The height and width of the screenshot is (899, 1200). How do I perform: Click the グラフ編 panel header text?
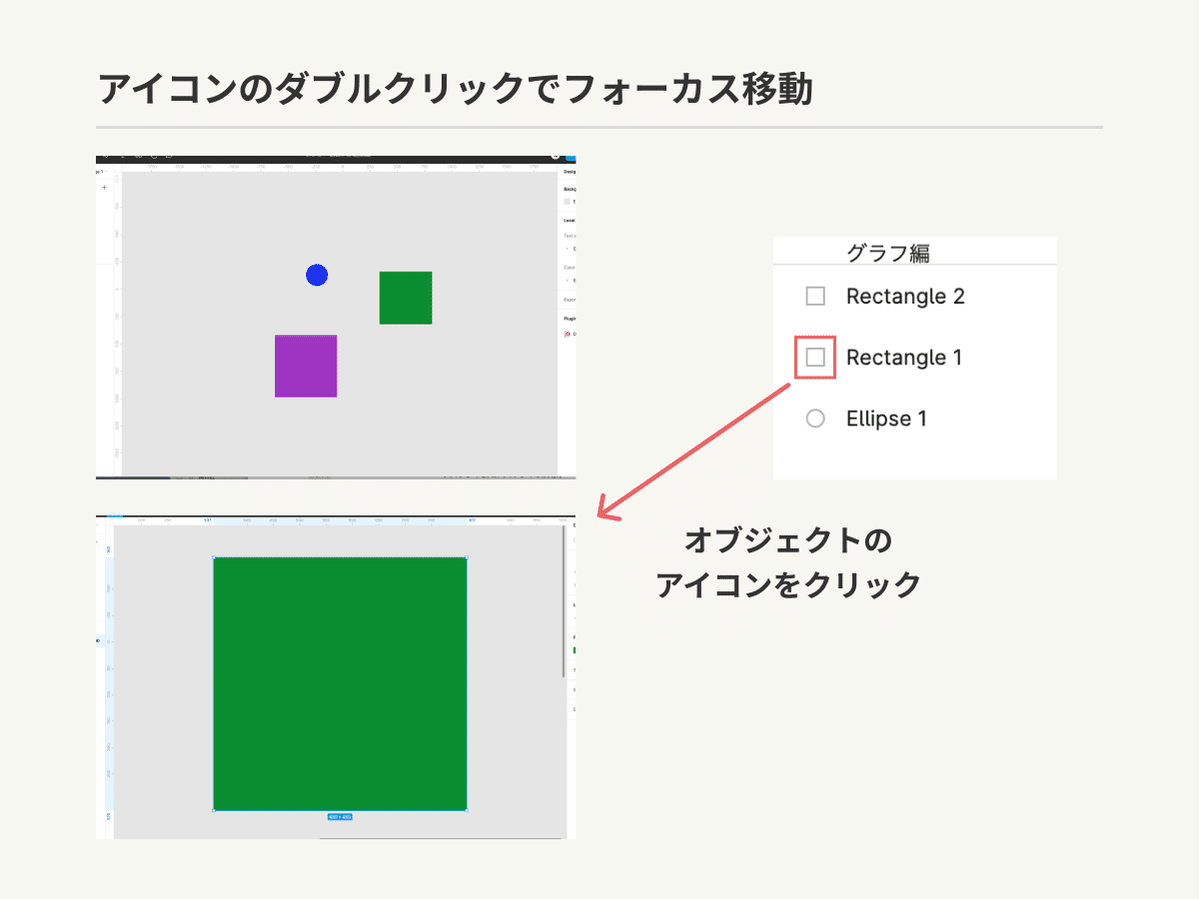(x=888, y=253)
